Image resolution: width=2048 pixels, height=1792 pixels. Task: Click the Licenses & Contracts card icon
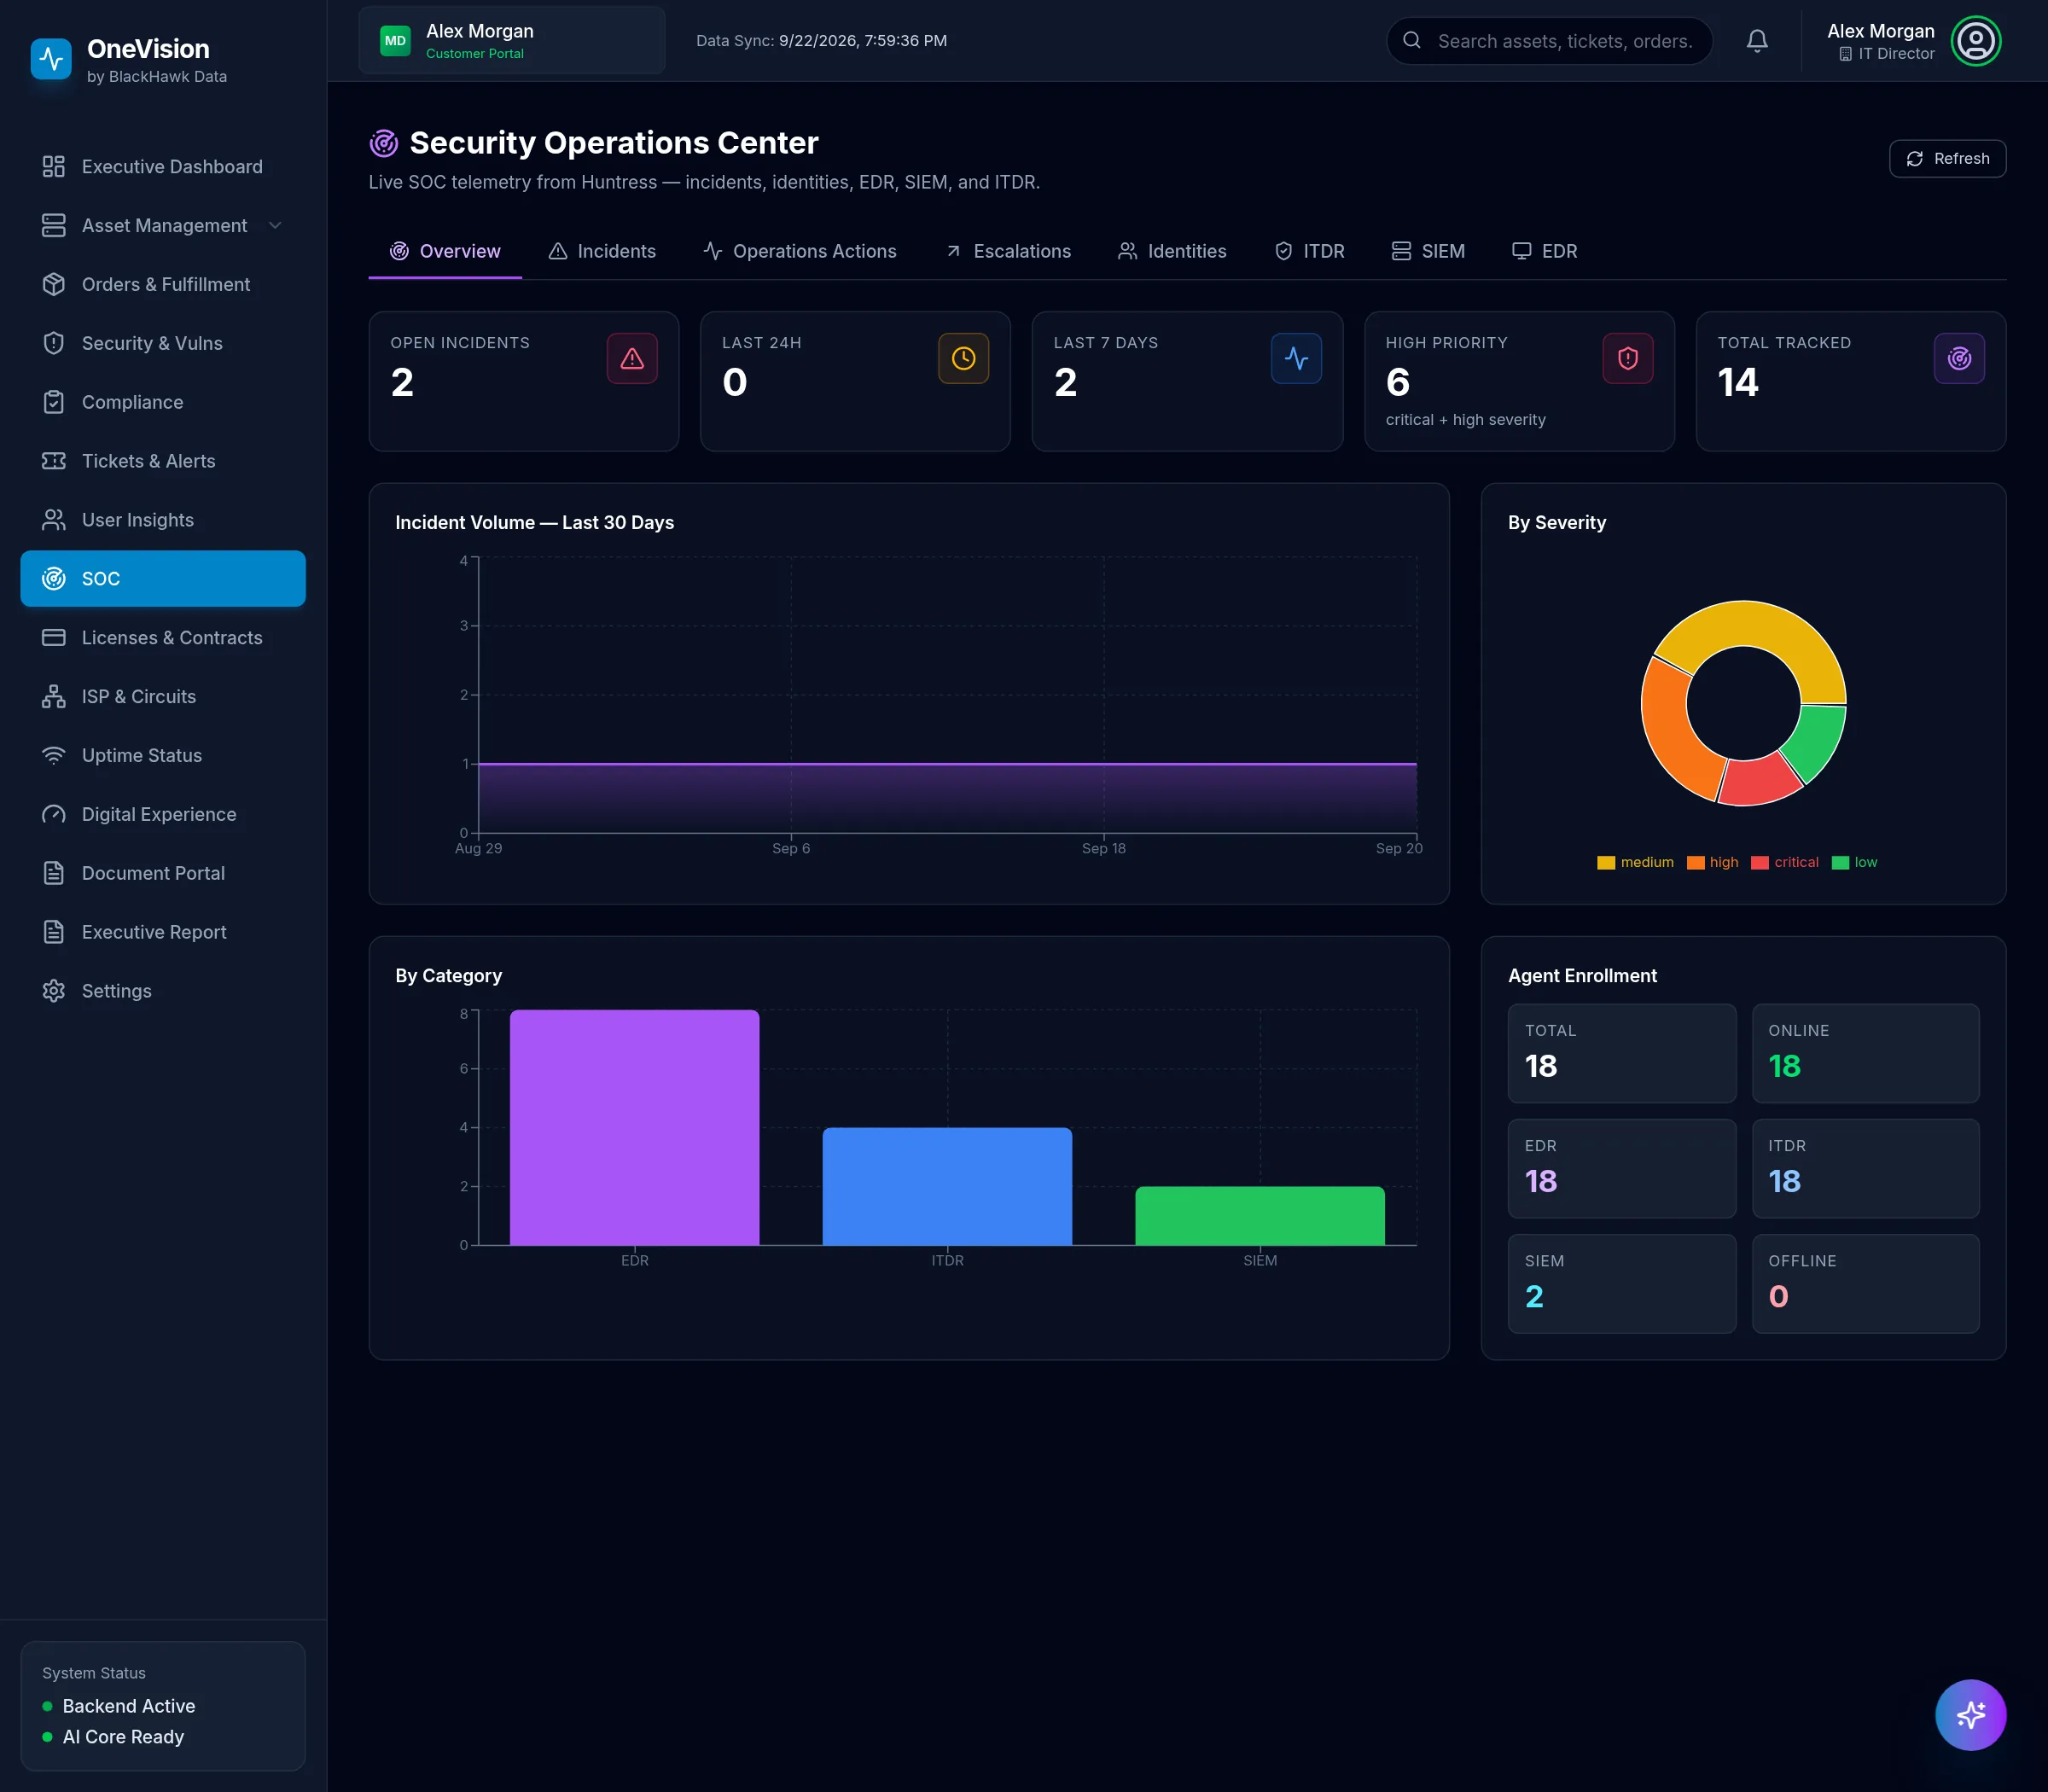[x=54, y=637]
